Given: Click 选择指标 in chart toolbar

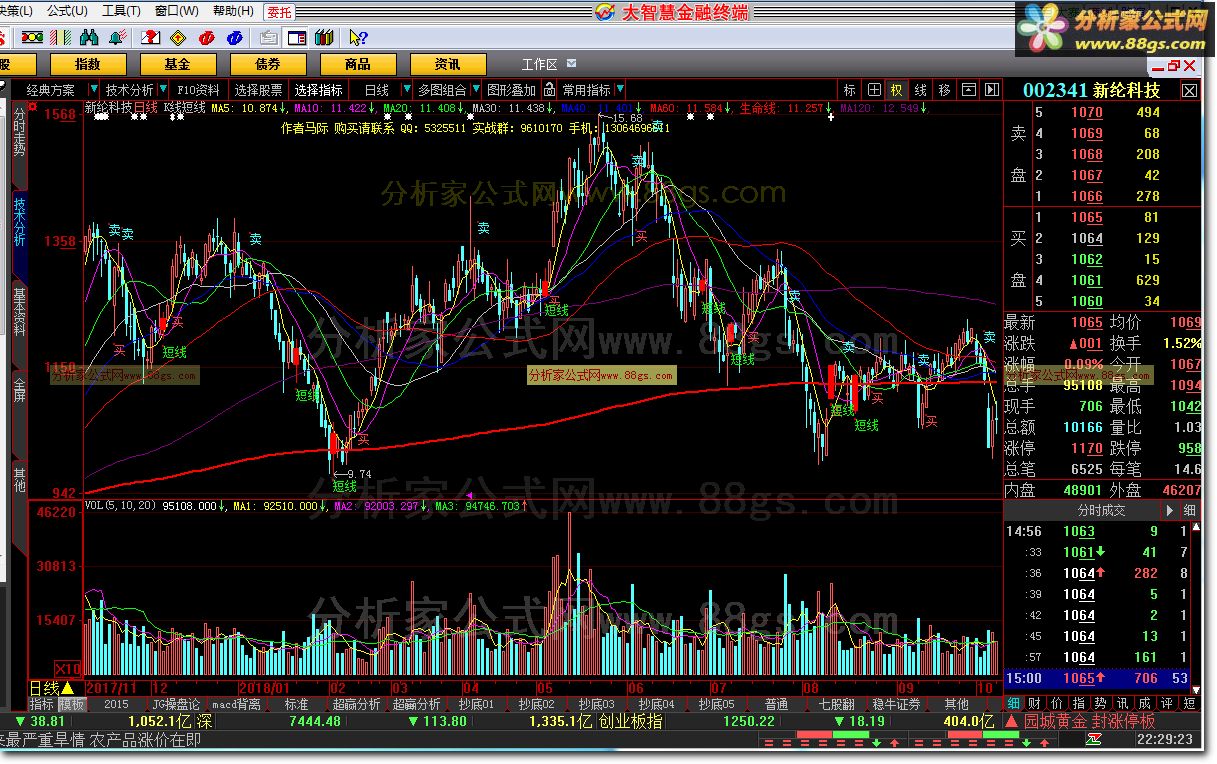Looking at the screenshot, I should coord(318,90).
